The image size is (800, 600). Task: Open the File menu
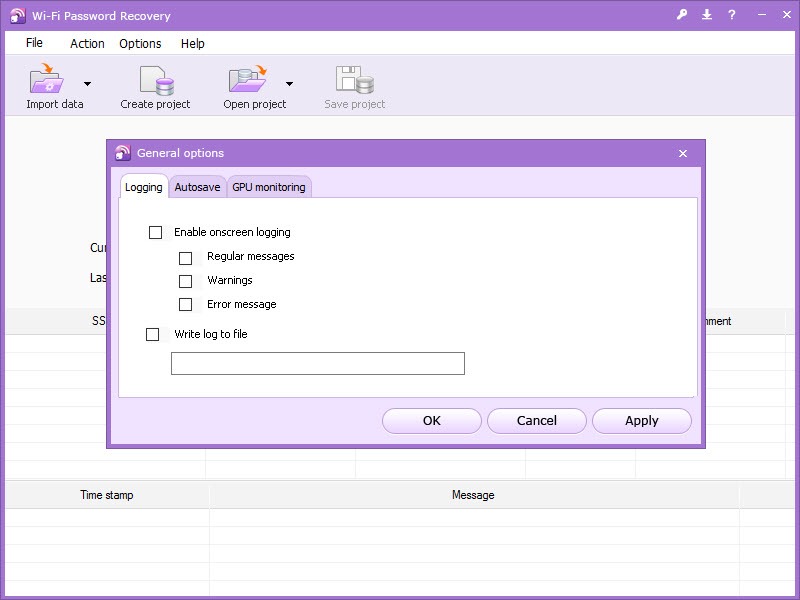coord(34,43)
